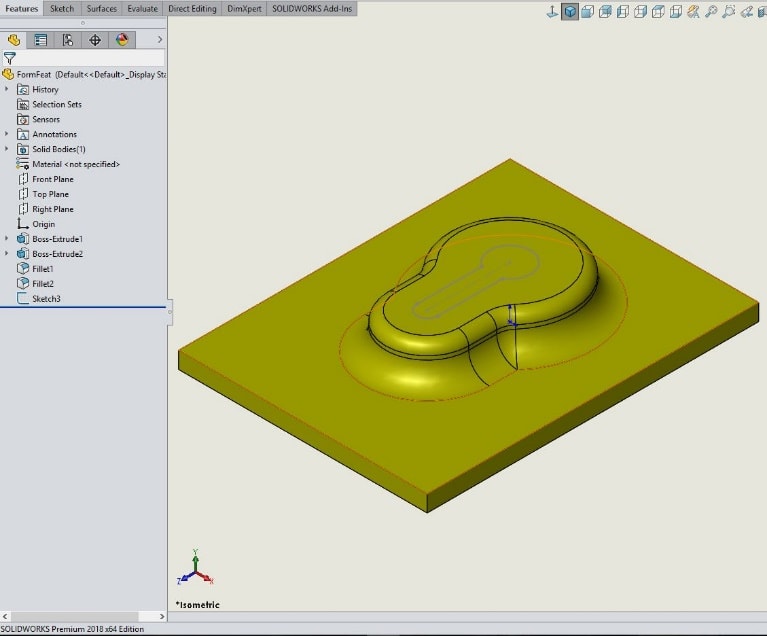767x636 pixels.
Task: Switch to the Sketch tab
Action: pos(62,9)
